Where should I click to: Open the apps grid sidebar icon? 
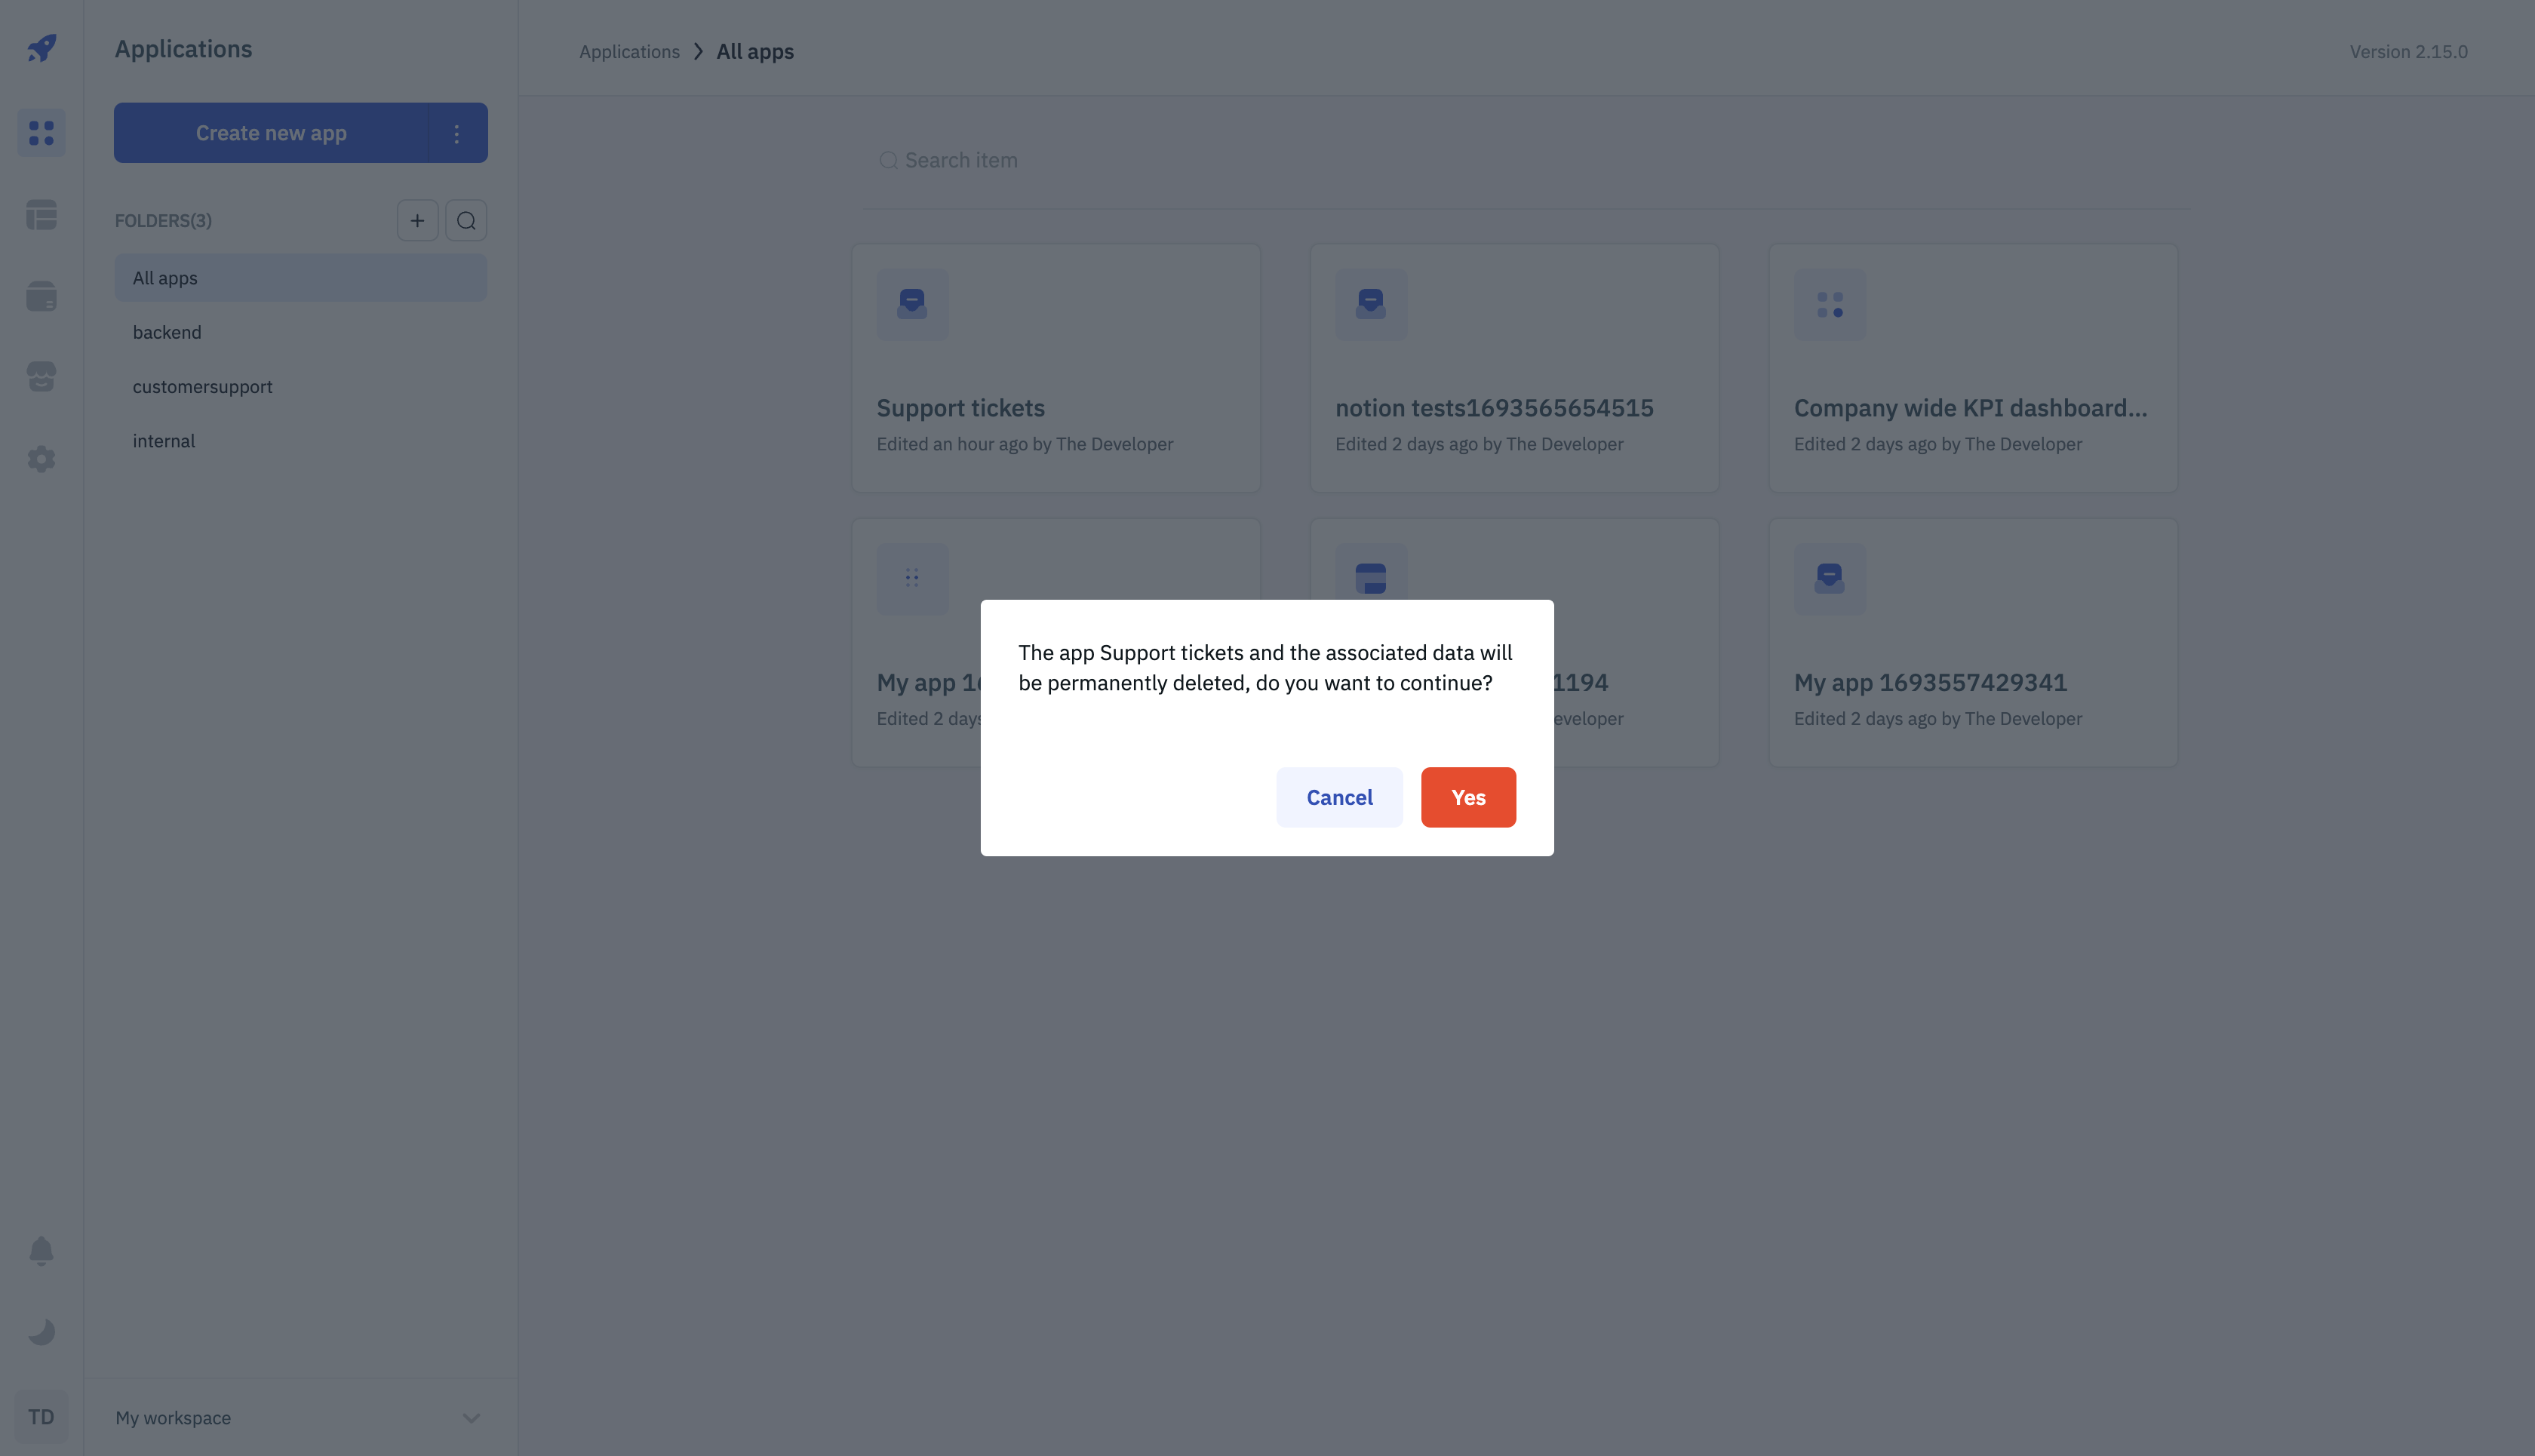tap(41, 133)
